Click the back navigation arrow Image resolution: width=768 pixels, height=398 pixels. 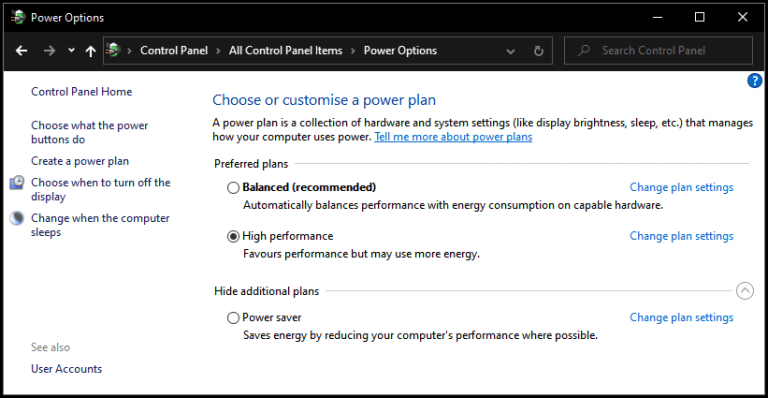click(x=21, y=50)
